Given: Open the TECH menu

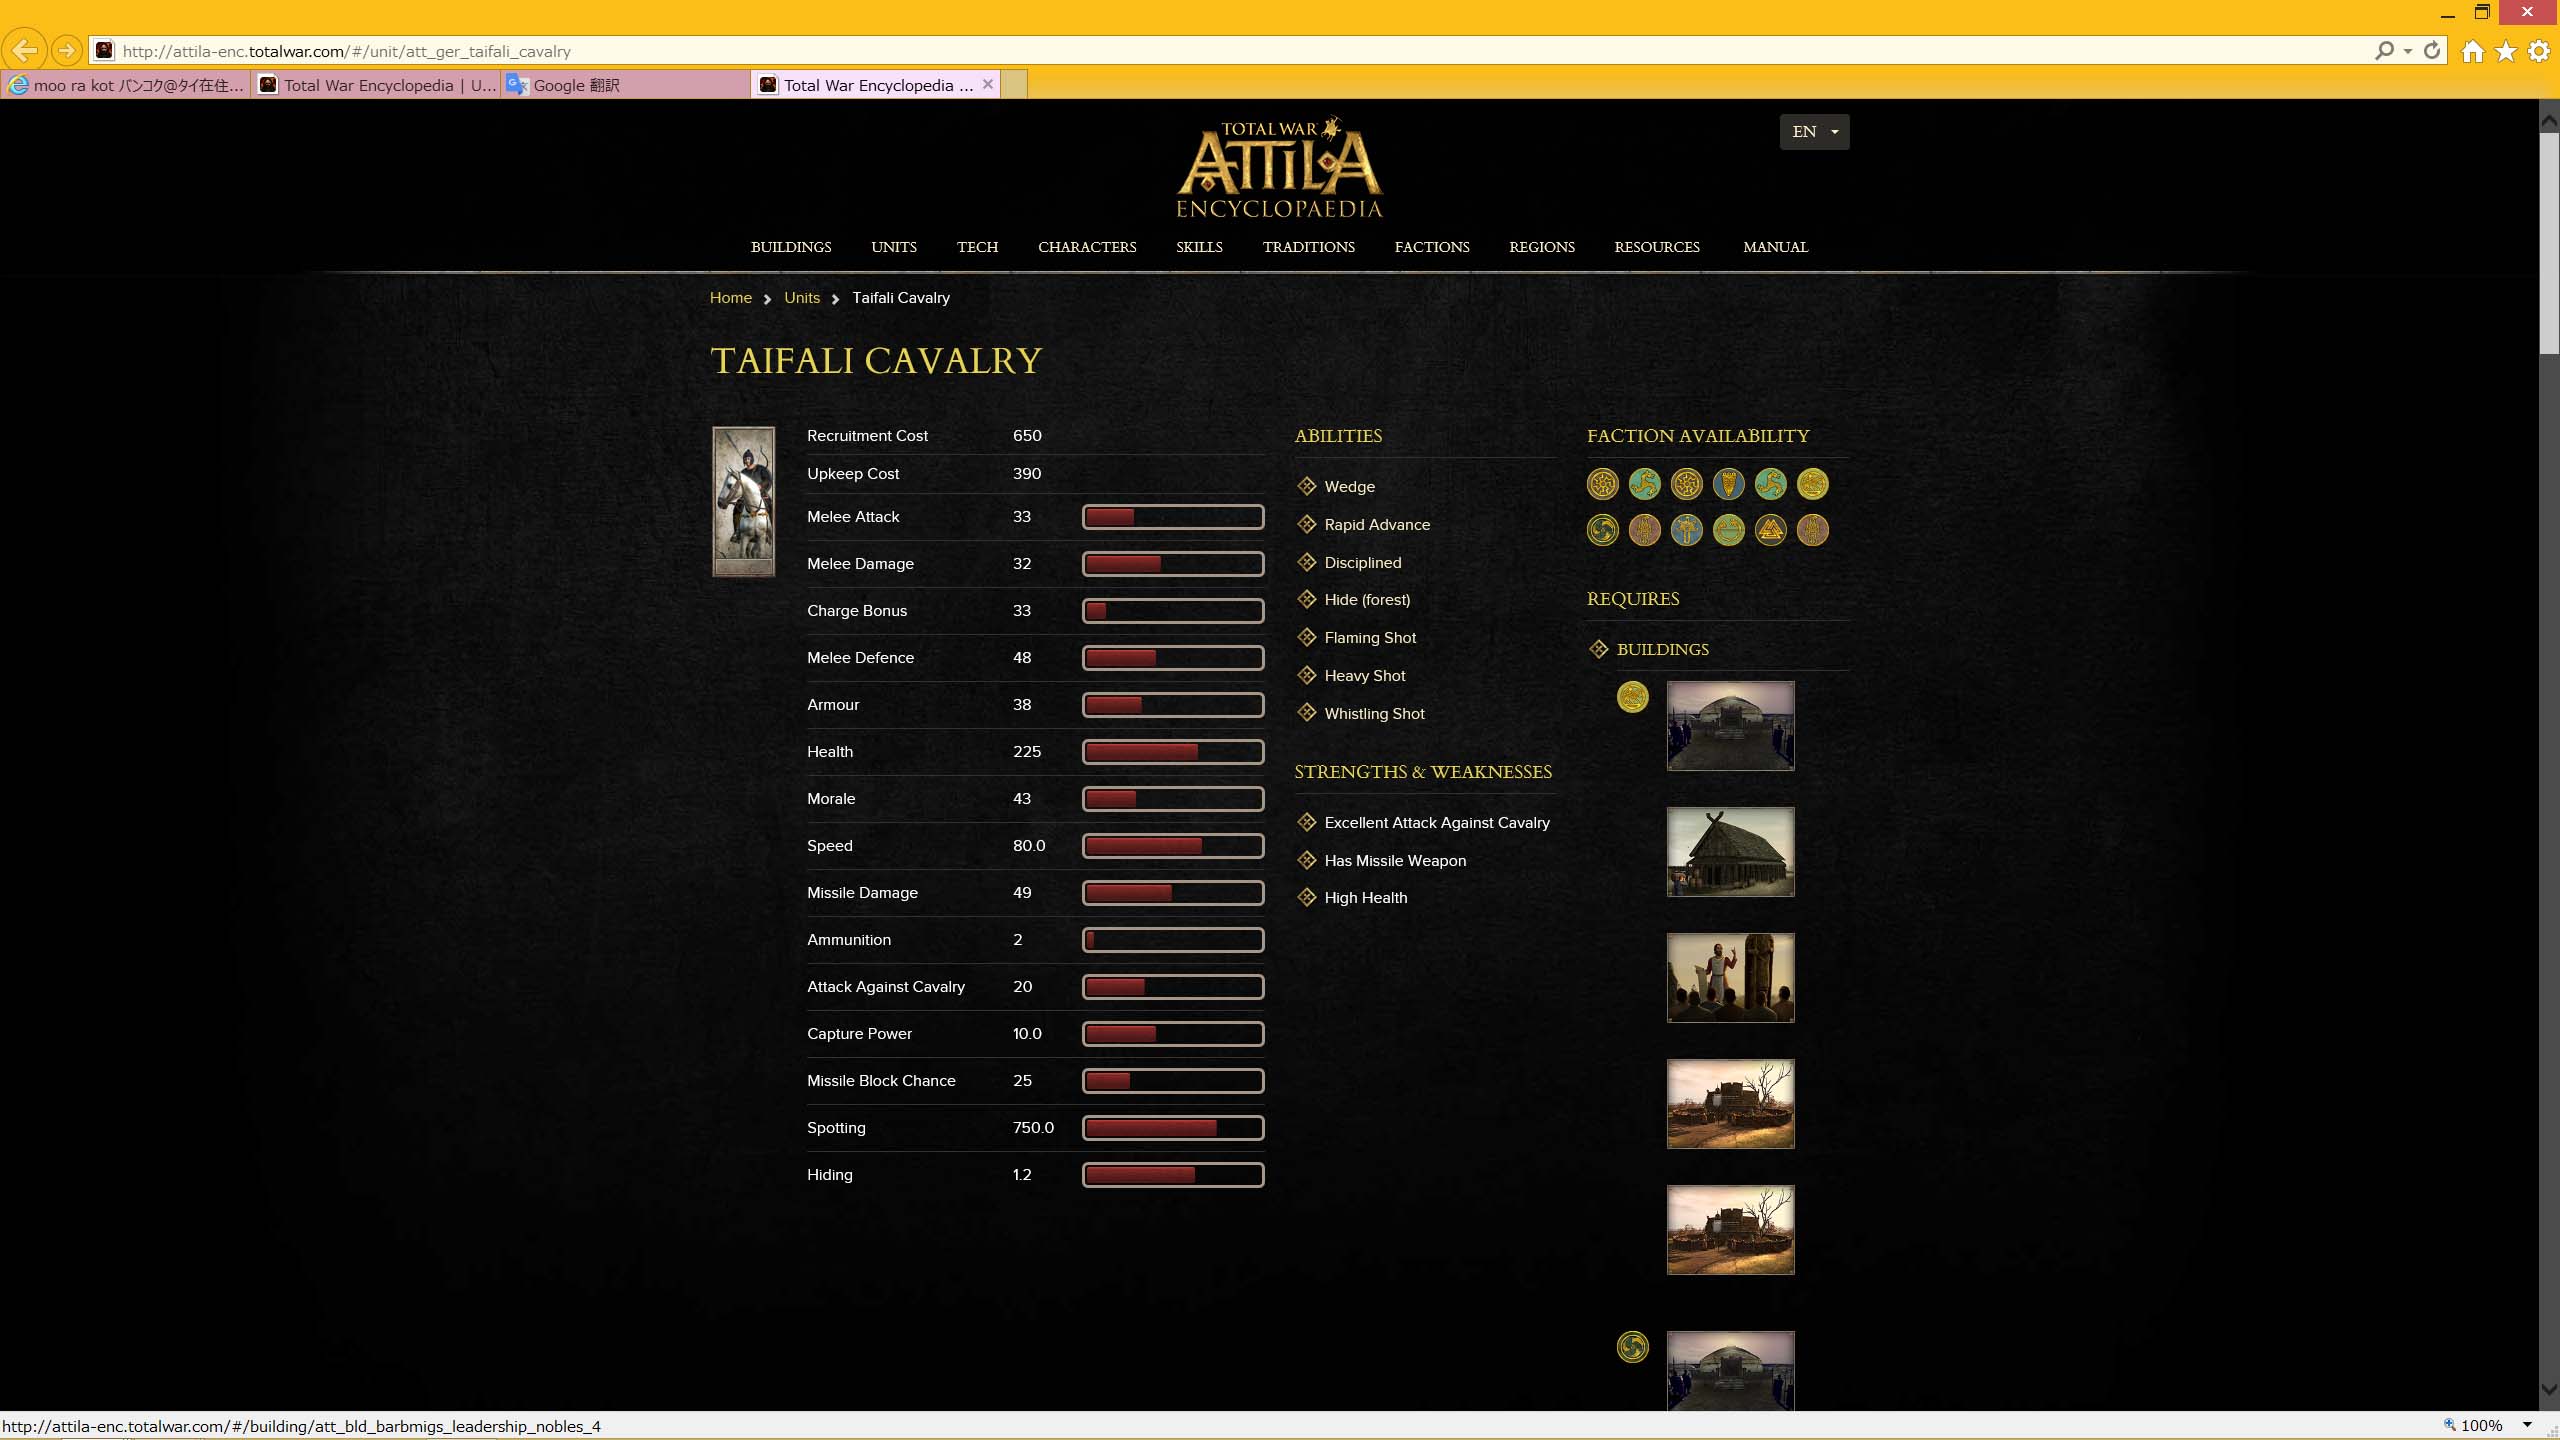Looking at the screenshot, I should [977, 247].
